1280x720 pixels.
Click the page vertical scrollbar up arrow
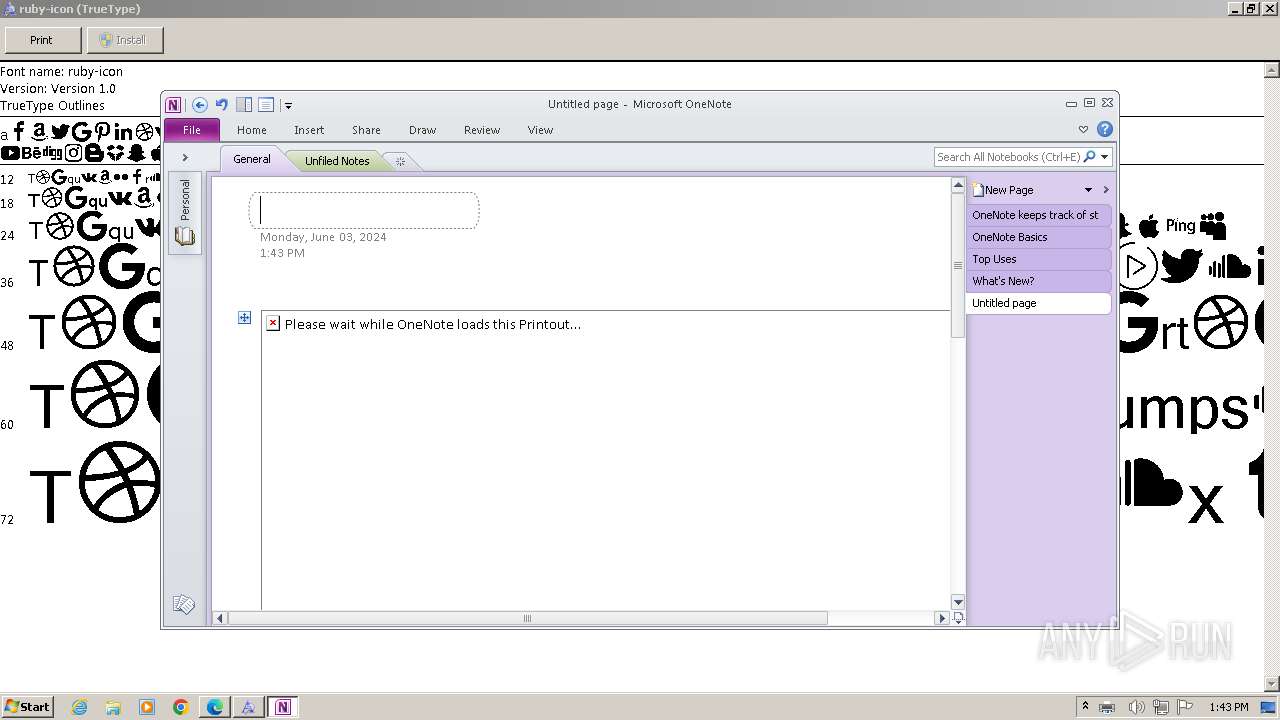pos(957,186)
